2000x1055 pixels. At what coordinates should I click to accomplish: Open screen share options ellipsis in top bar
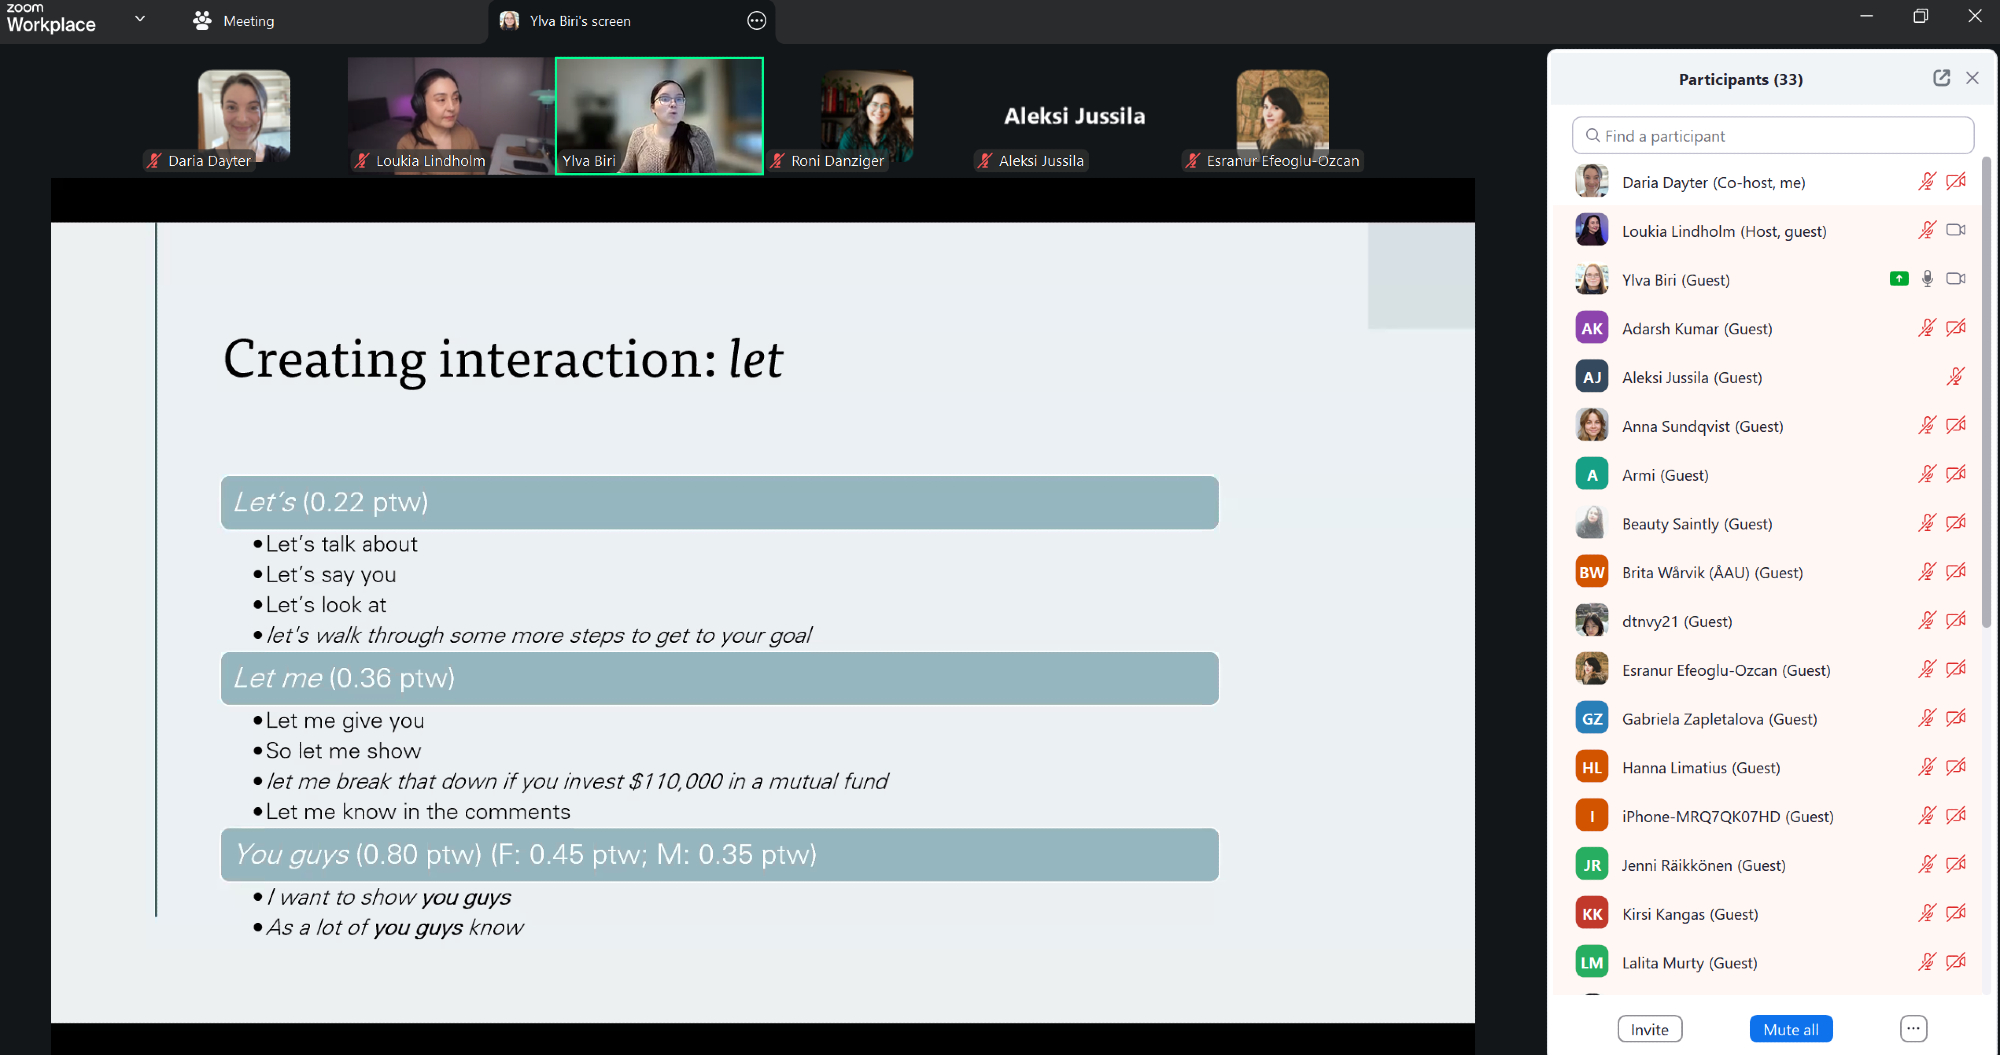tap(757, 21)
